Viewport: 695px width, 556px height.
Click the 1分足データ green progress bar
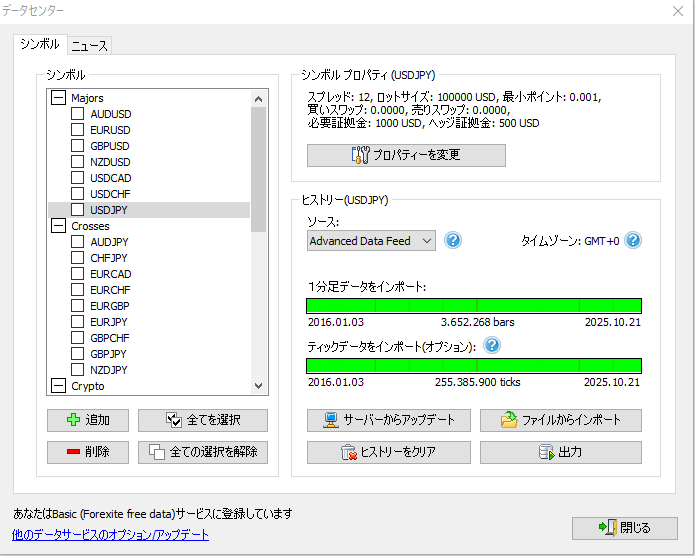(474, 305)
